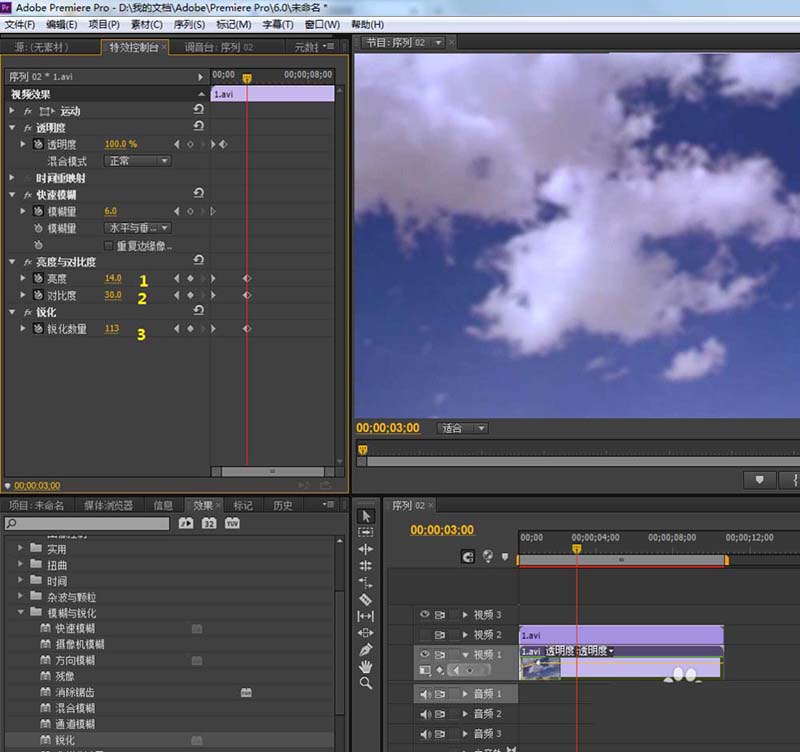
Task: Select the Razor tool
Action: 365,599
